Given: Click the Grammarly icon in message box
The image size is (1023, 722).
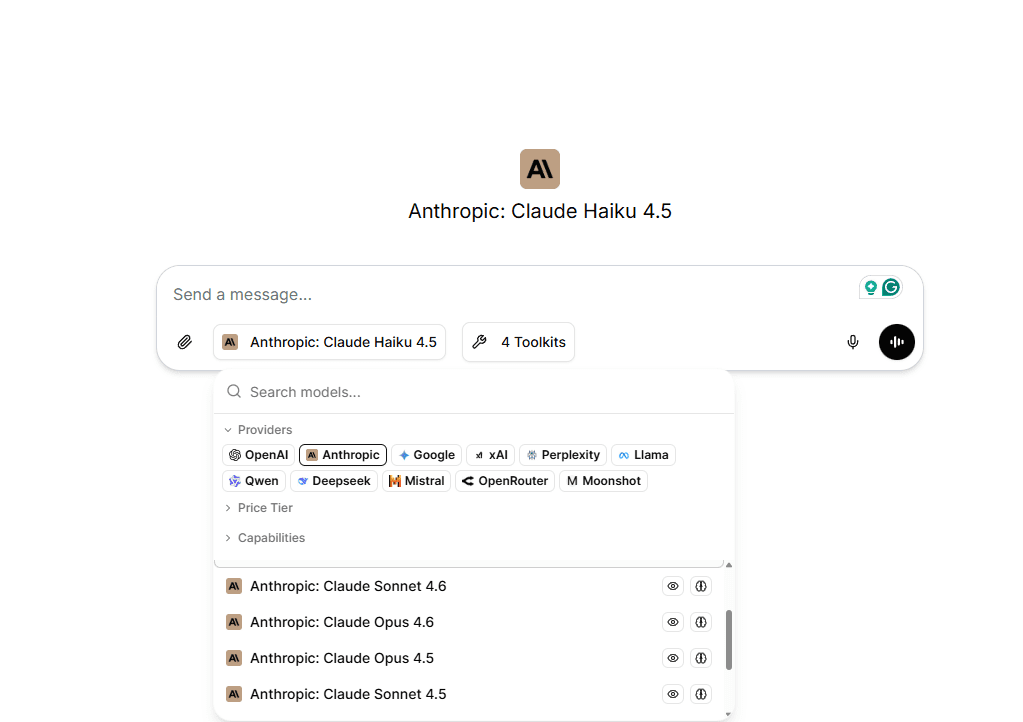Looking at the screenshot, I should [x=890, y=288].
